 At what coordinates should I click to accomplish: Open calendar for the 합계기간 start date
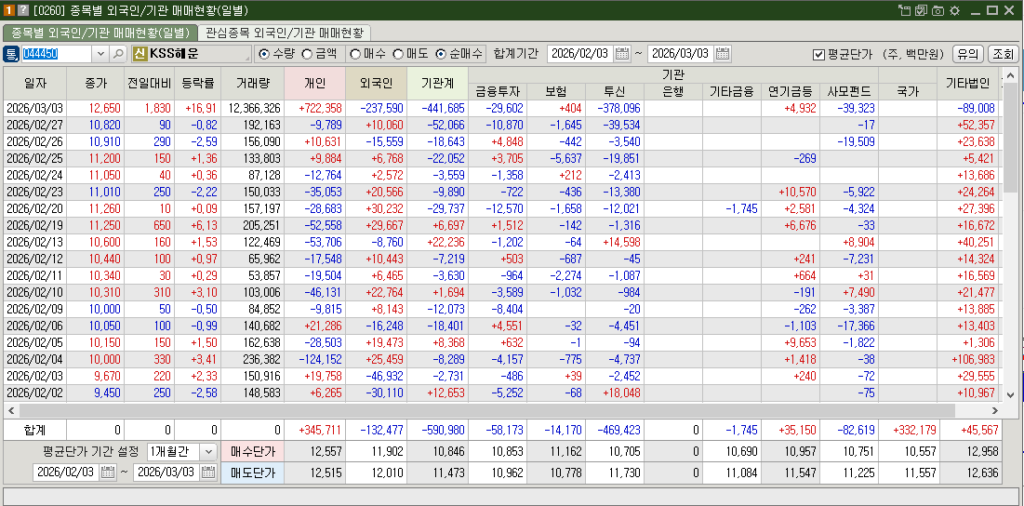(622, 53)
